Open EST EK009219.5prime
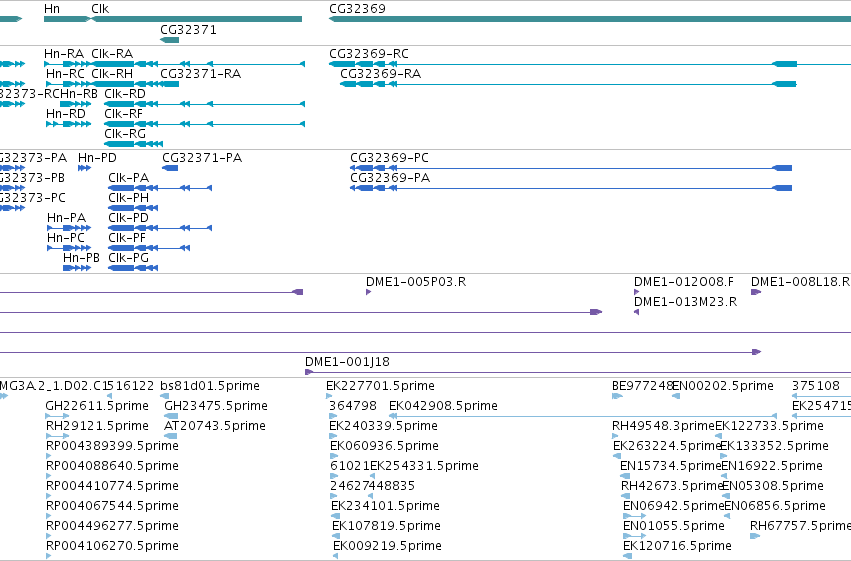851x561 pixels. pos(388,546)
